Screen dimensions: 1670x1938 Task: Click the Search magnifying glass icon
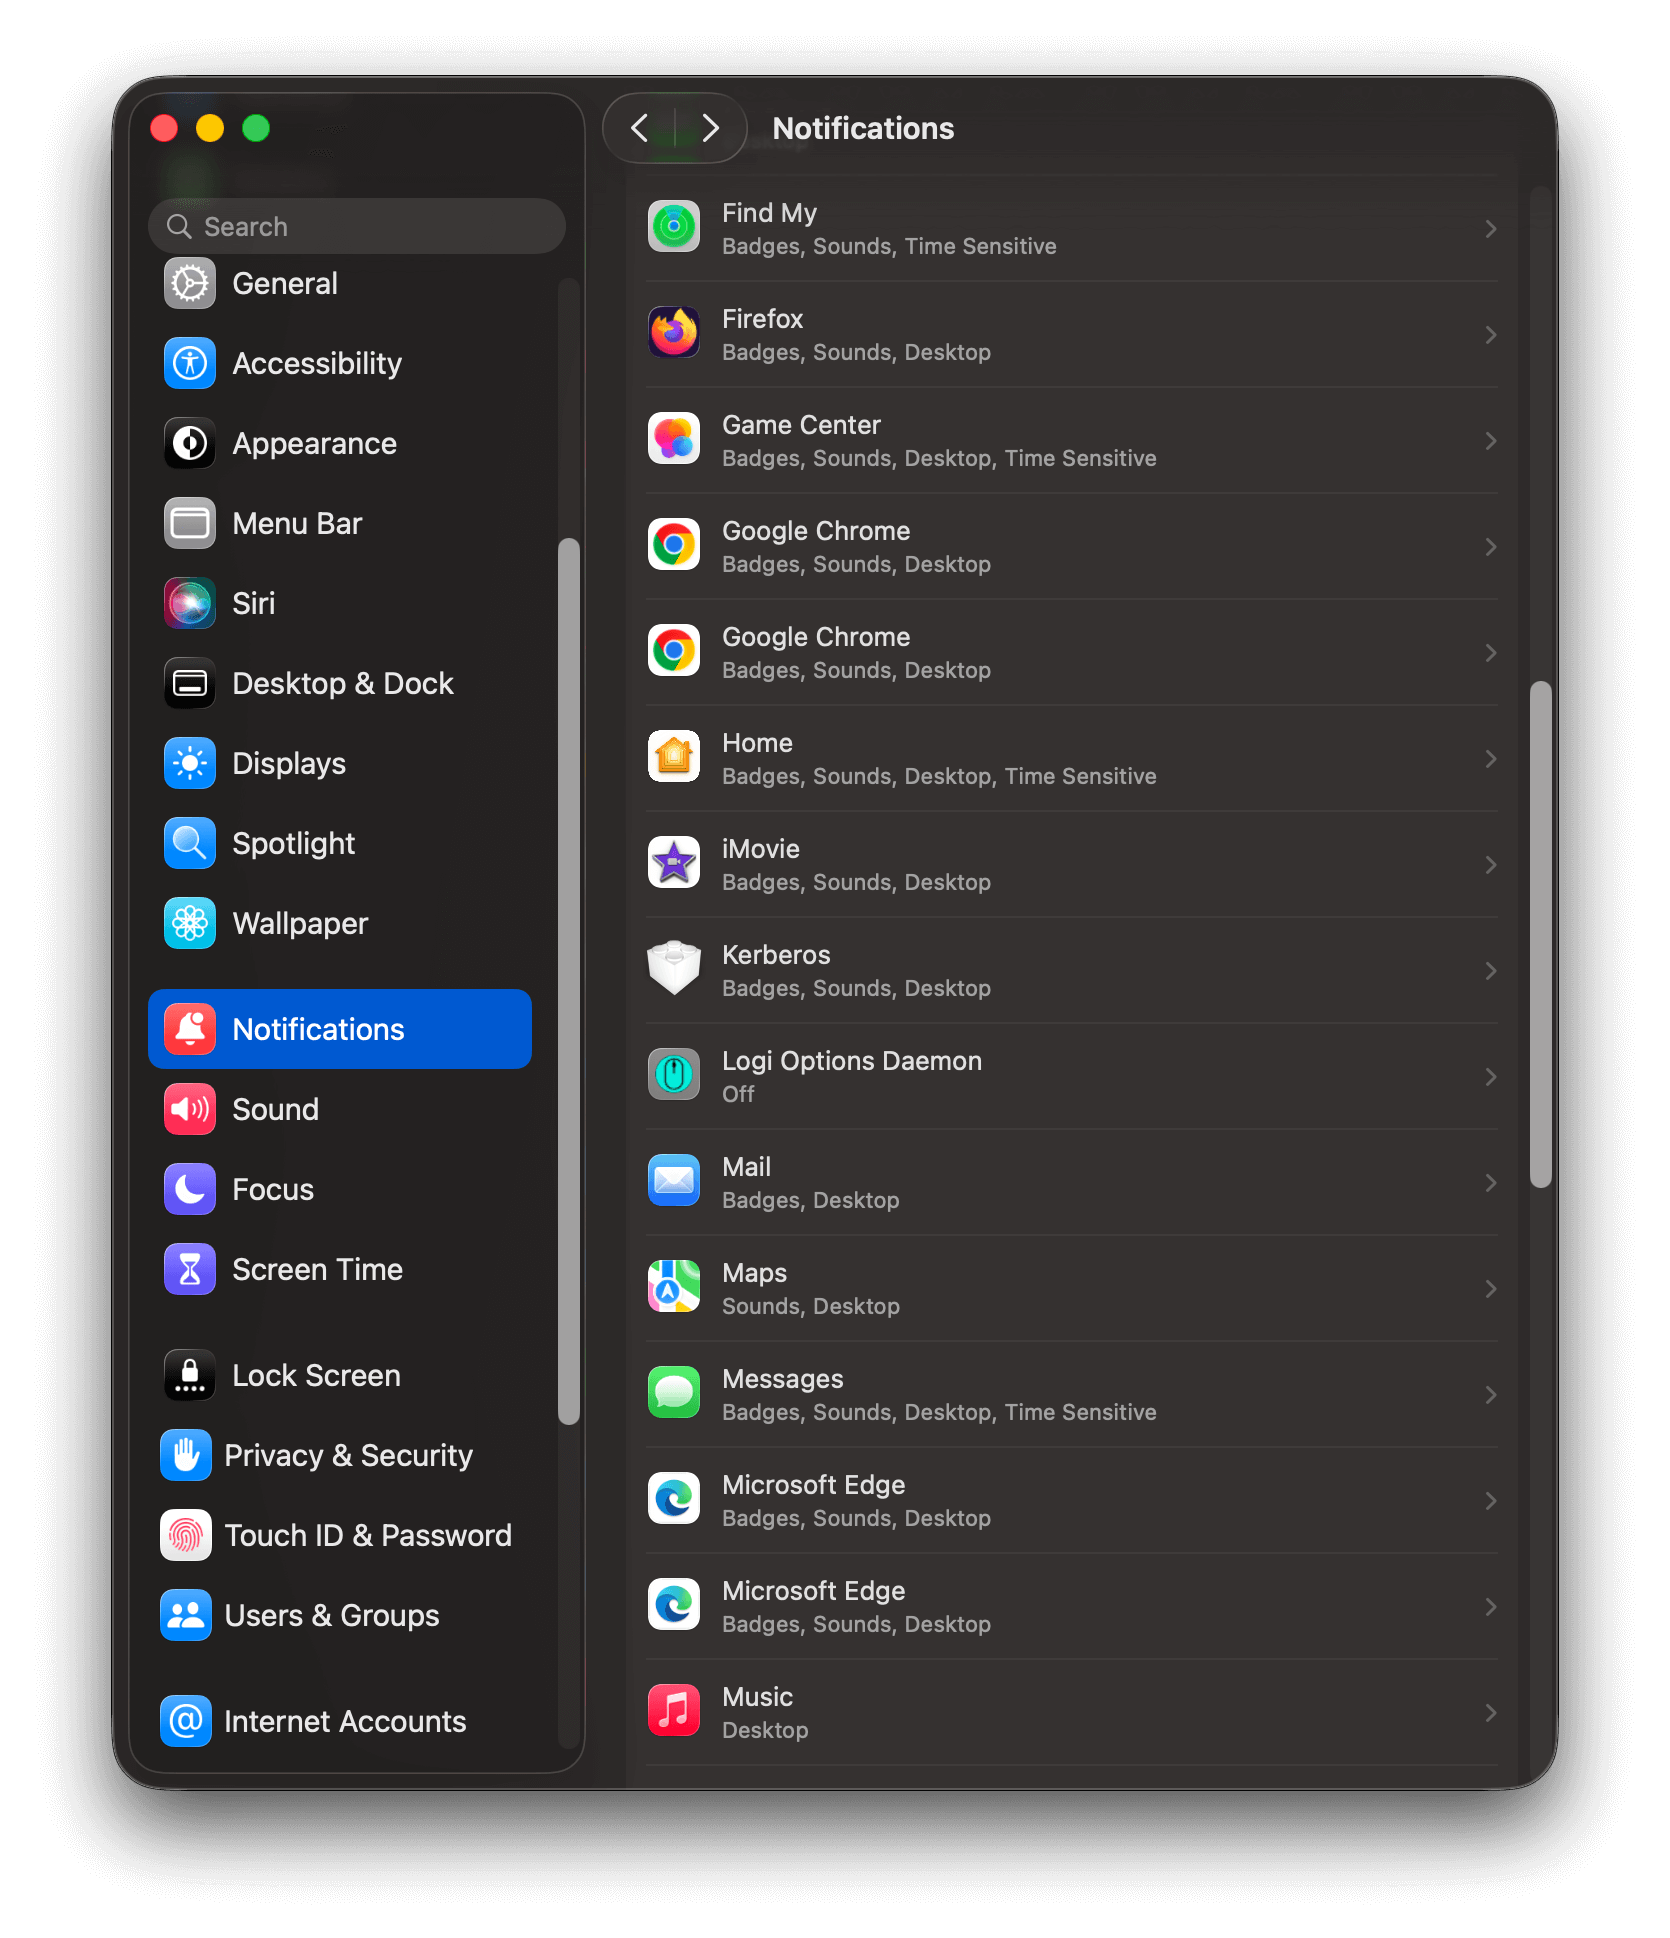[179, 227]
